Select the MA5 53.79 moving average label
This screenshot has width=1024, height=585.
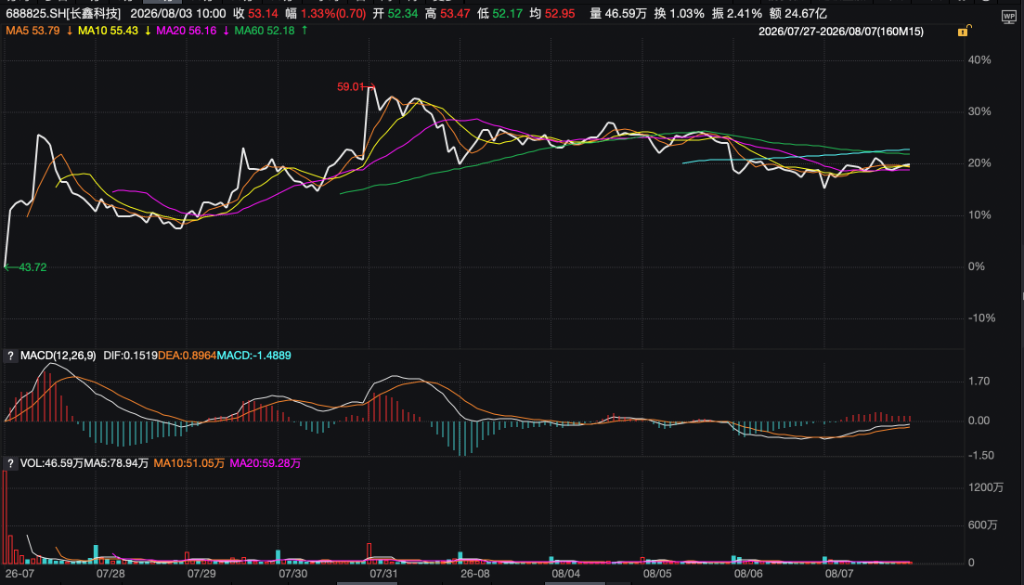pyautogui.click(x=33, y=31)
